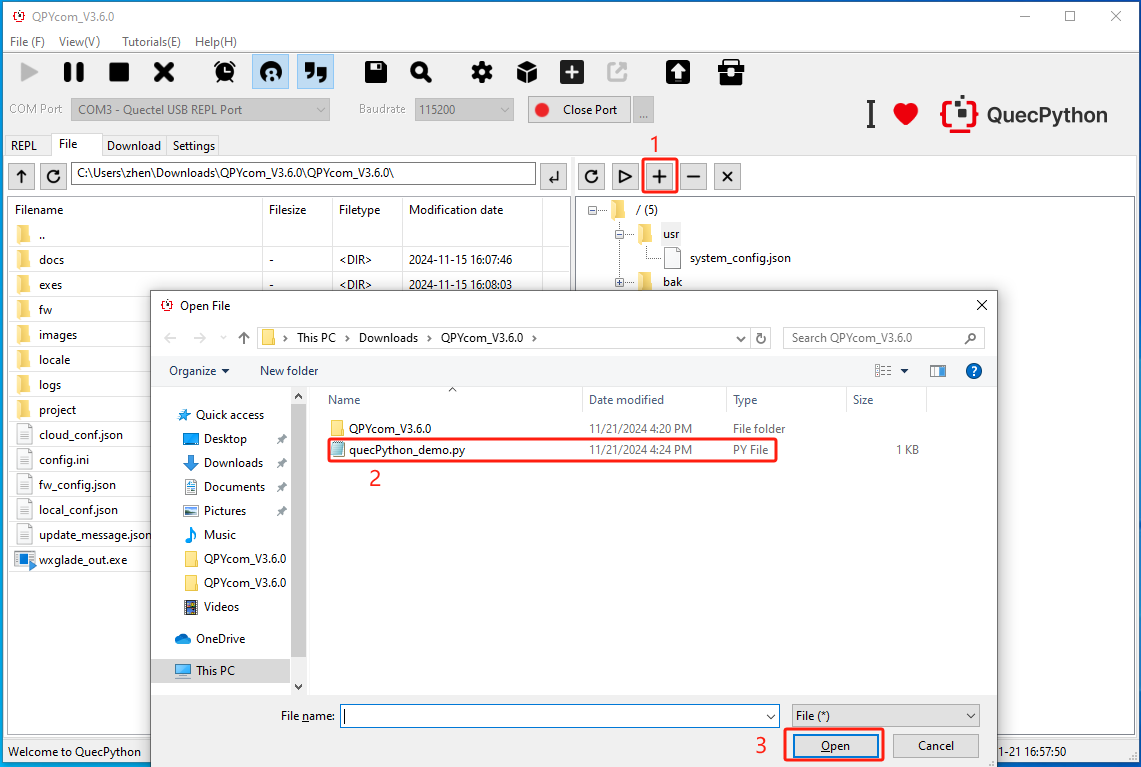The width and height of the screenshot is (1141, 767).
Task: Click Open button in the dialog
Action: pos(835,746)
